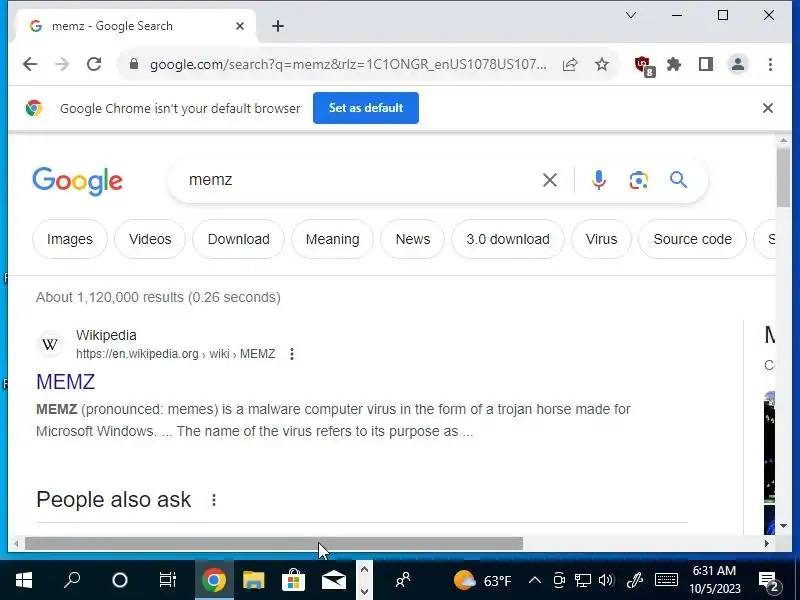Viewport: 800px width, 600px height.
Task: Open Microsoft Store from taskbar
Action: (x=293, y=580)
